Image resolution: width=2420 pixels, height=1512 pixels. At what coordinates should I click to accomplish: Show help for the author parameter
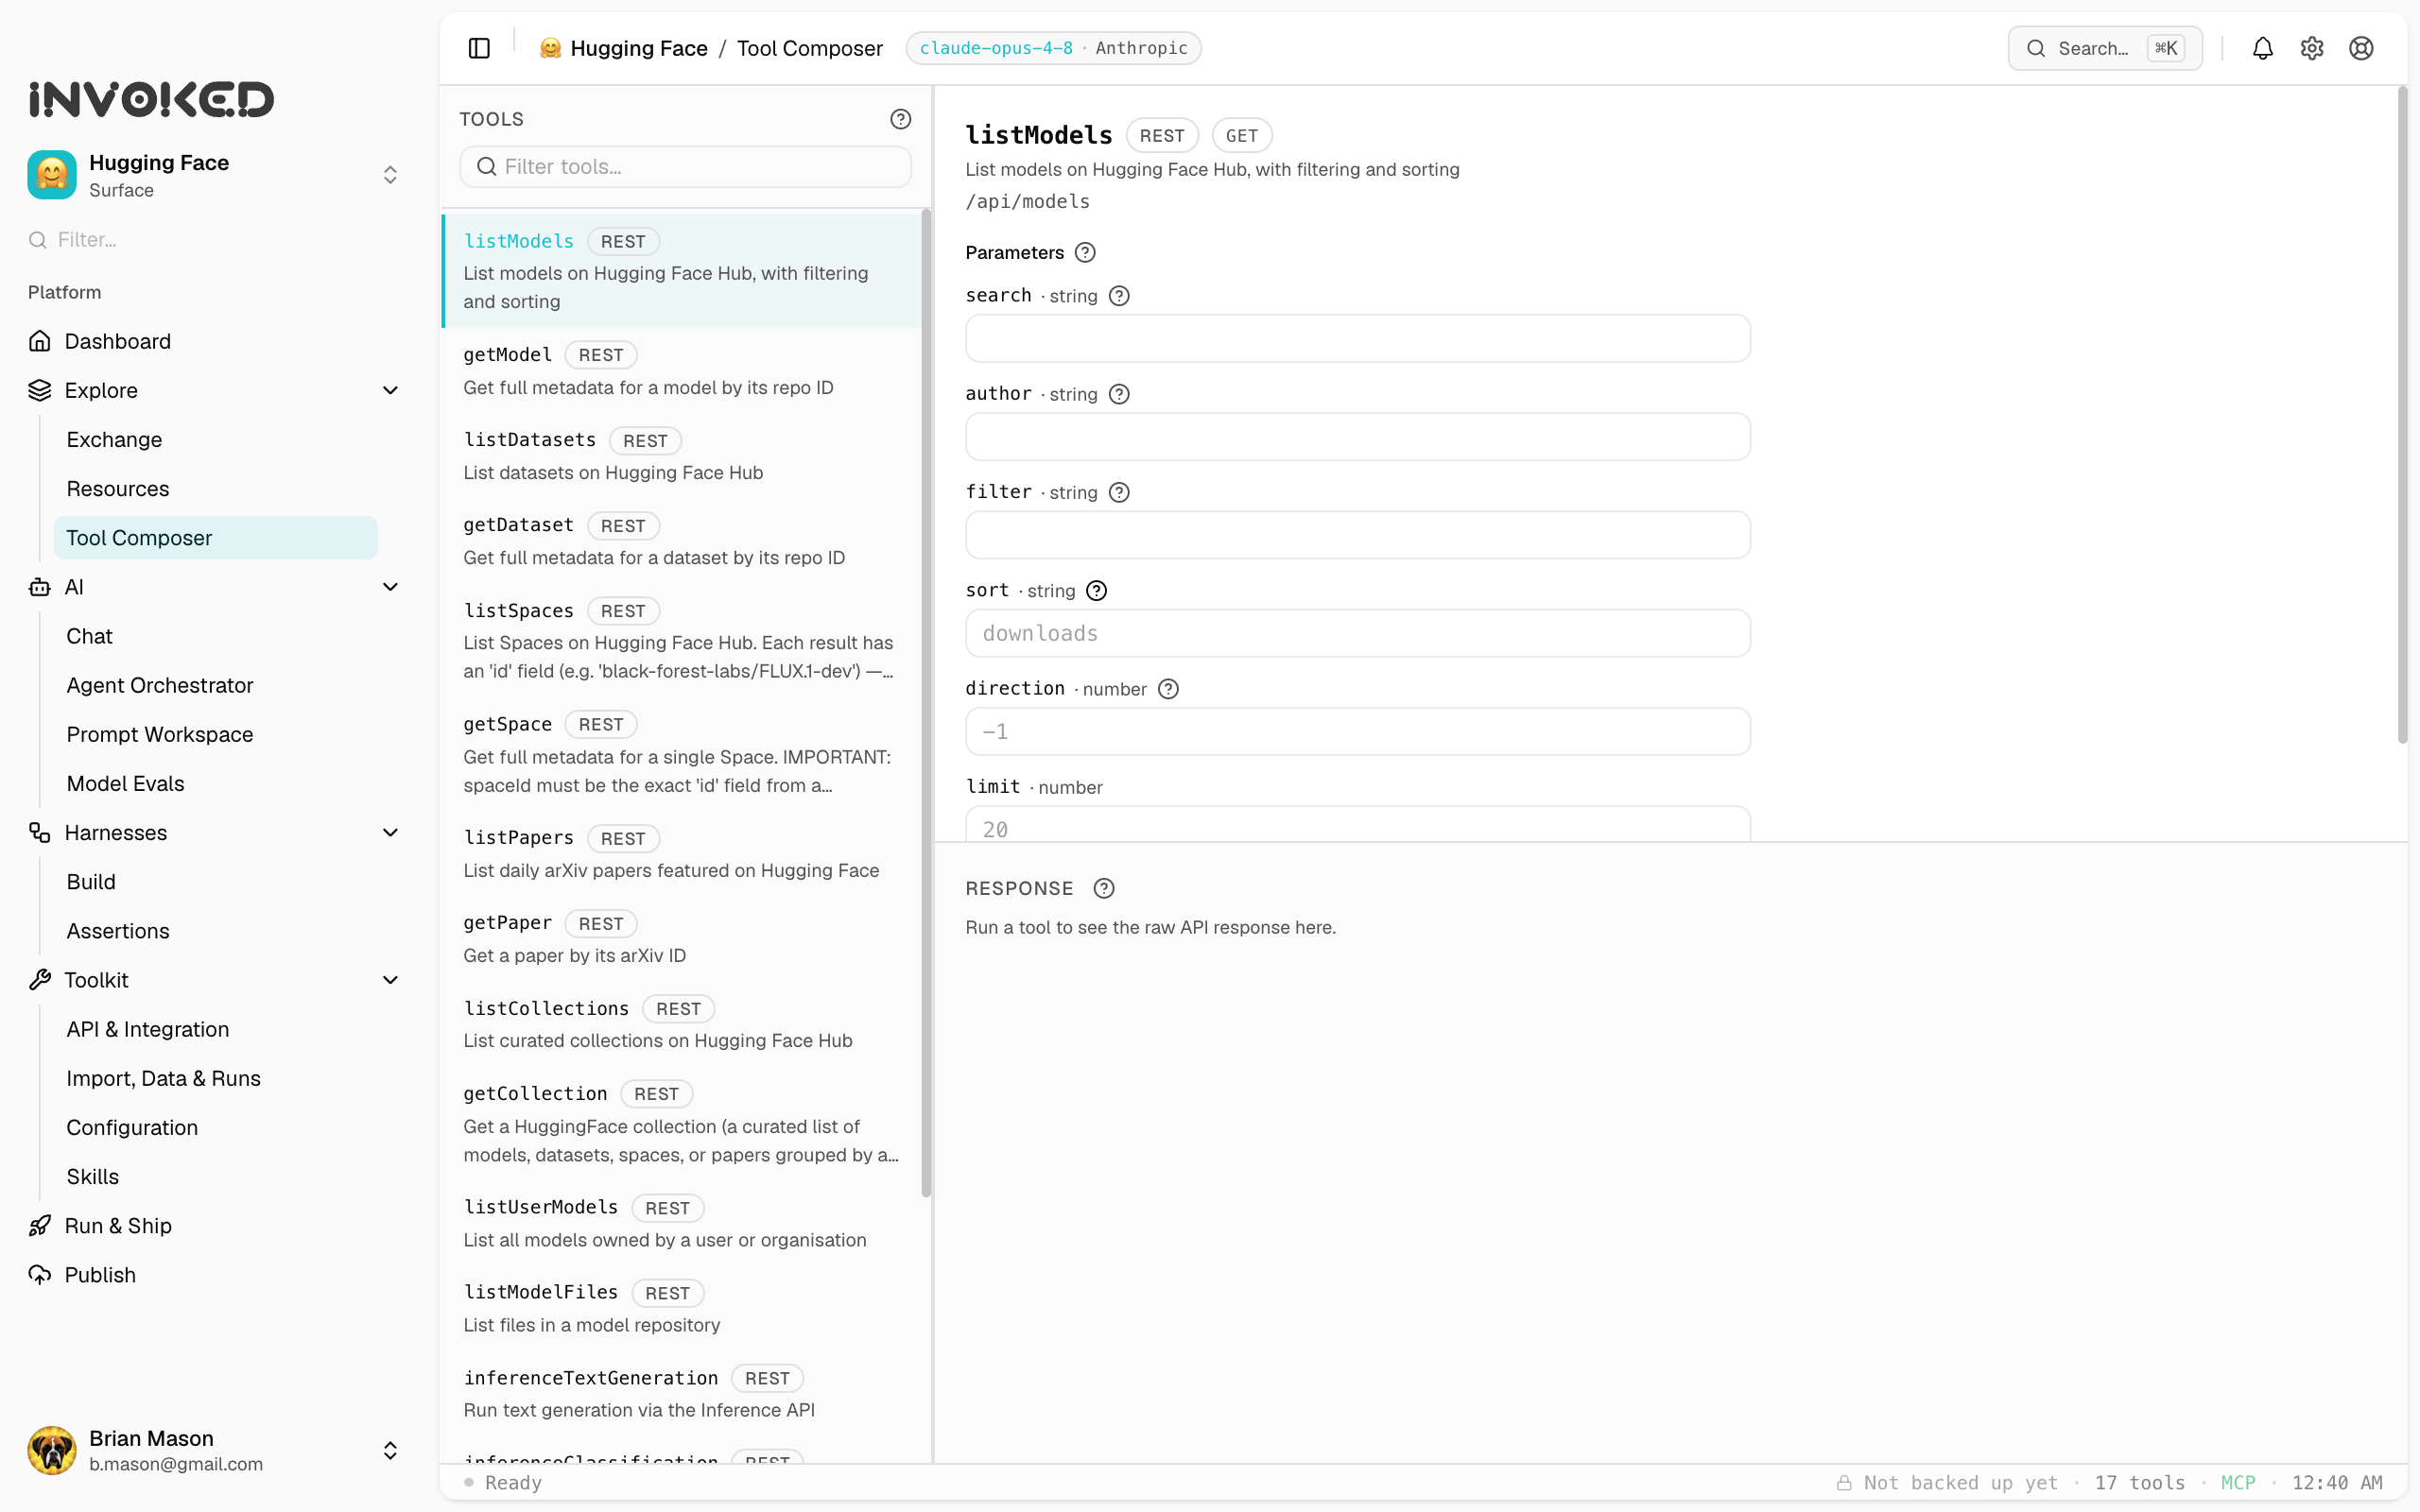point(1119,394)
